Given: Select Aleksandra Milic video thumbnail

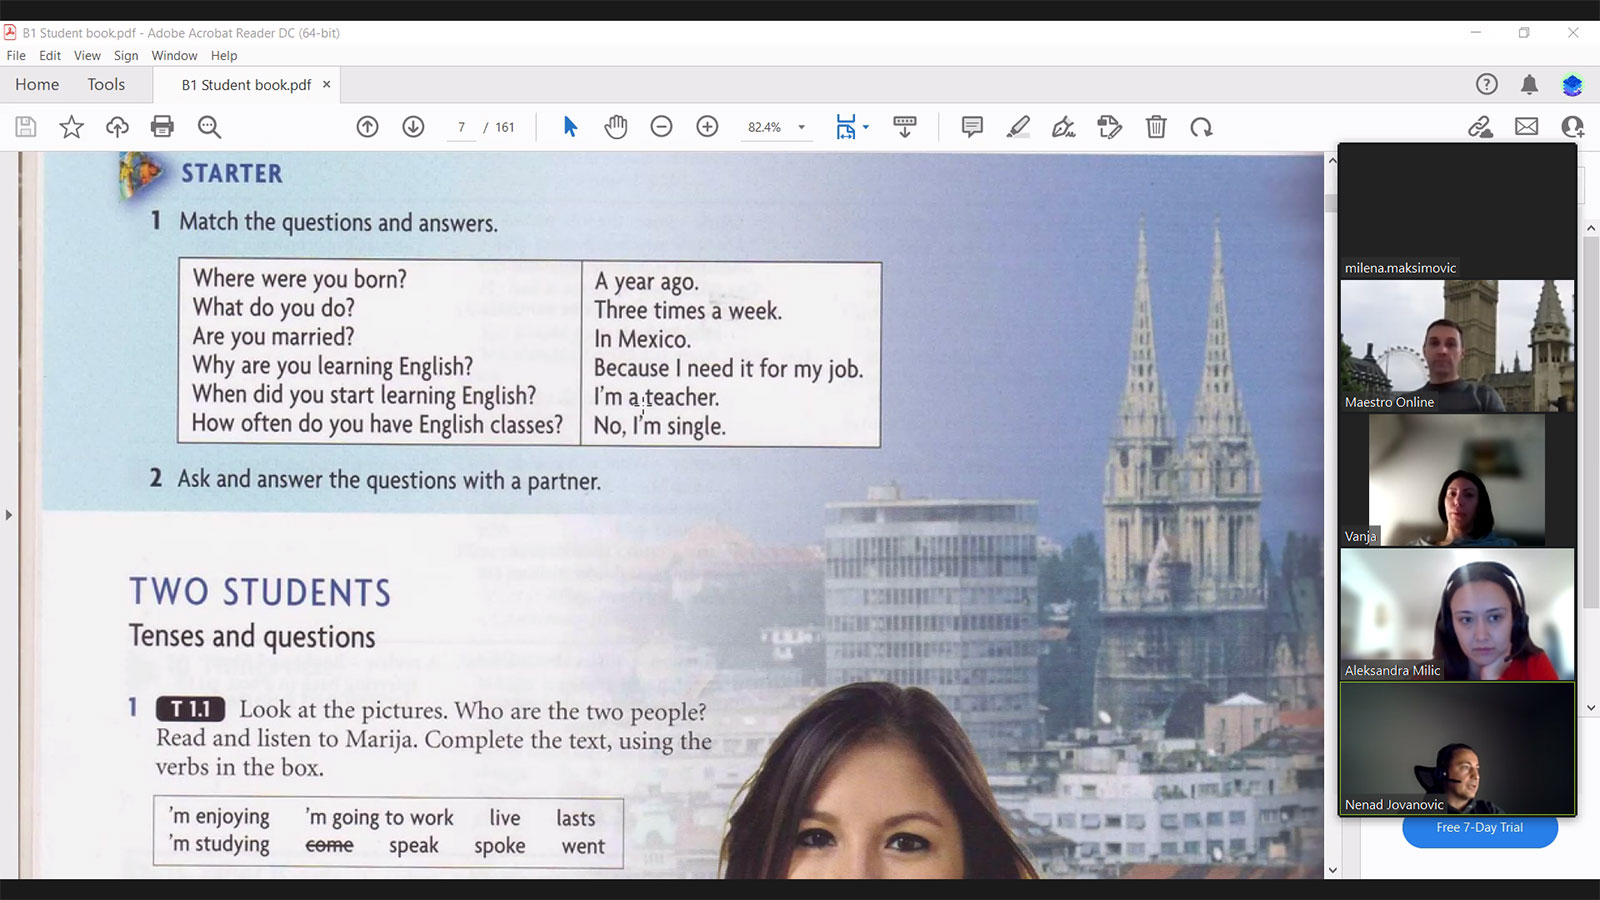Looking at the screenshot, I should (x=1457, y=614).
